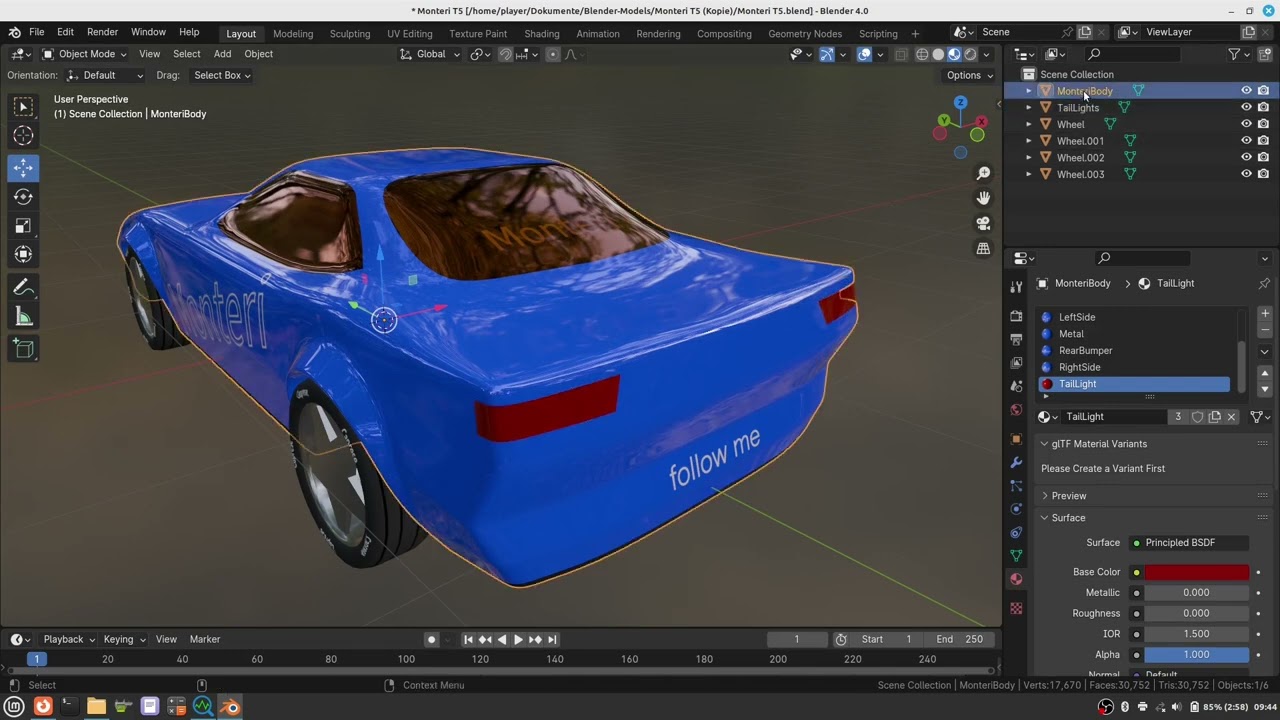This screenshot has height=720, width=1280.
Task: Toggle proportional editing in header
Action: pos(552,54)
